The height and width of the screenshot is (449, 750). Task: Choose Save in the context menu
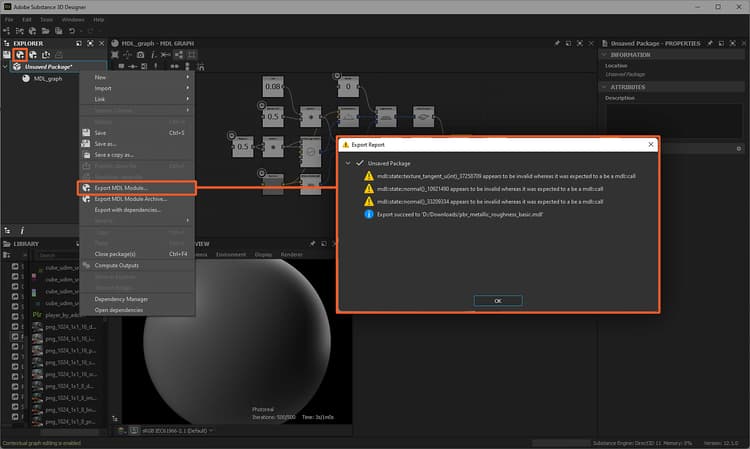click(x=137, y=133)
